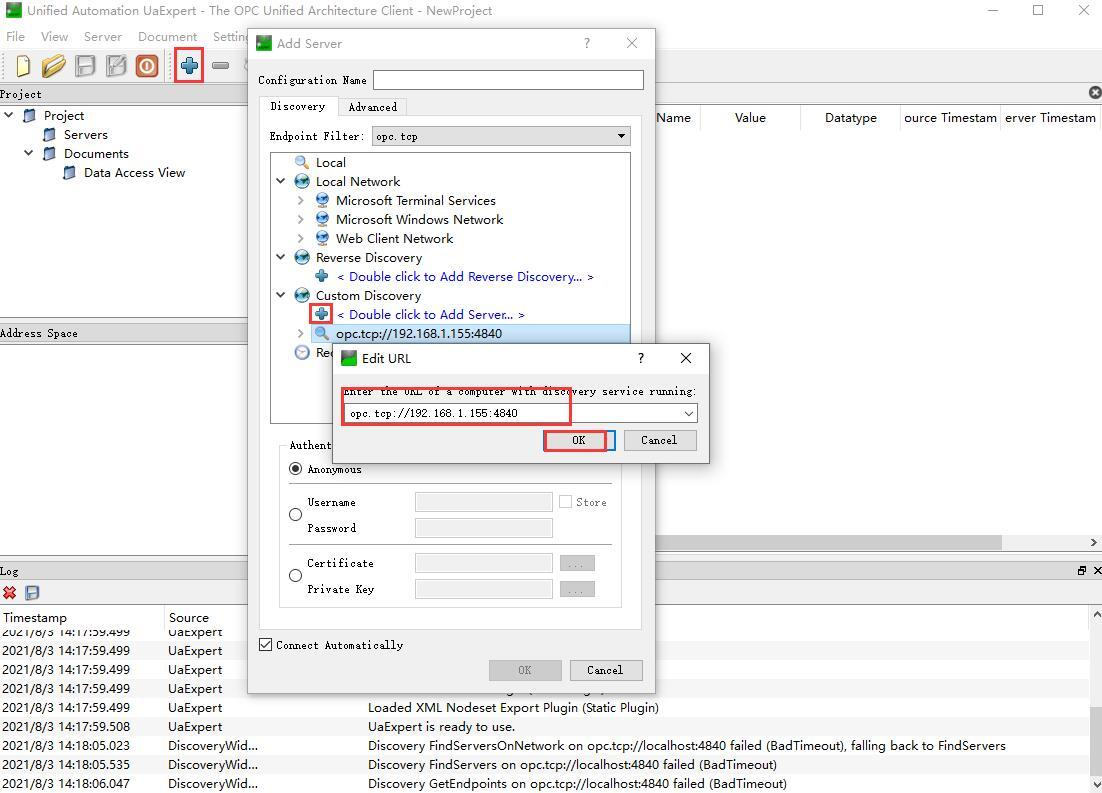Select the Username/Password radio button
The height and width of the screenshot is (793, 1102).
pos(296,515)
